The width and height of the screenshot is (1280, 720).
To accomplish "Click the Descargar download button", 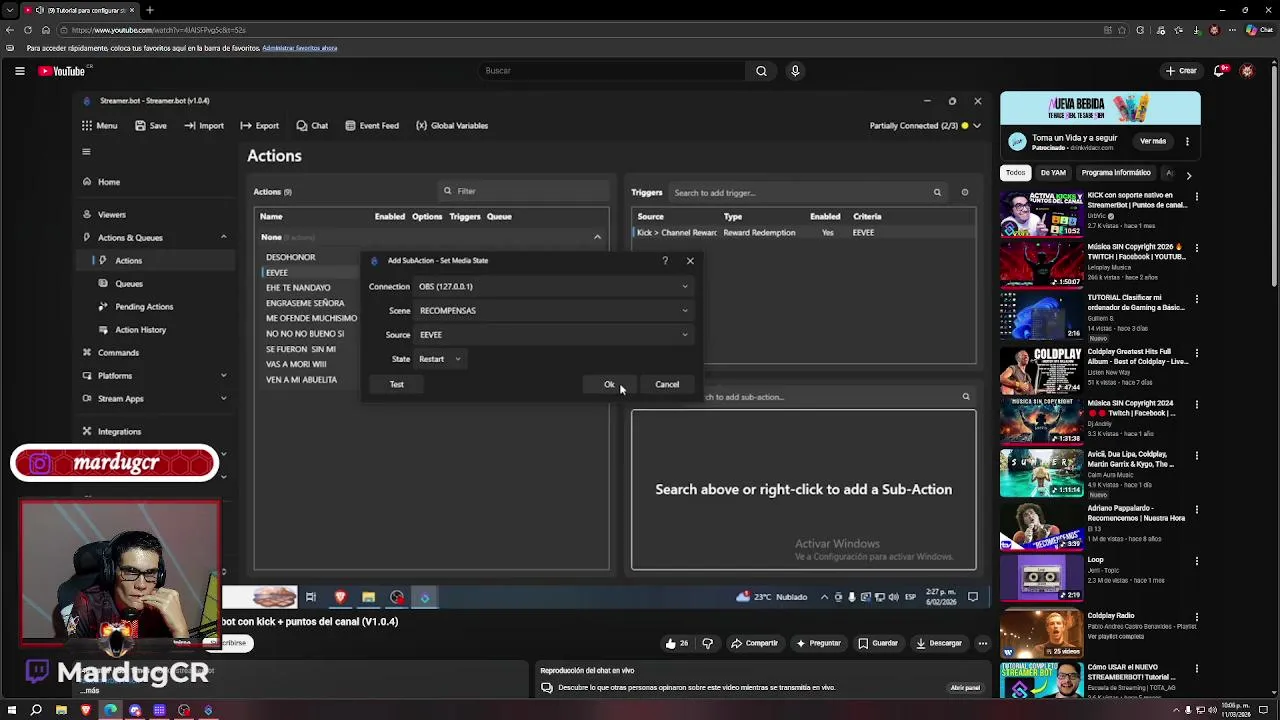I will coord(939,644).
